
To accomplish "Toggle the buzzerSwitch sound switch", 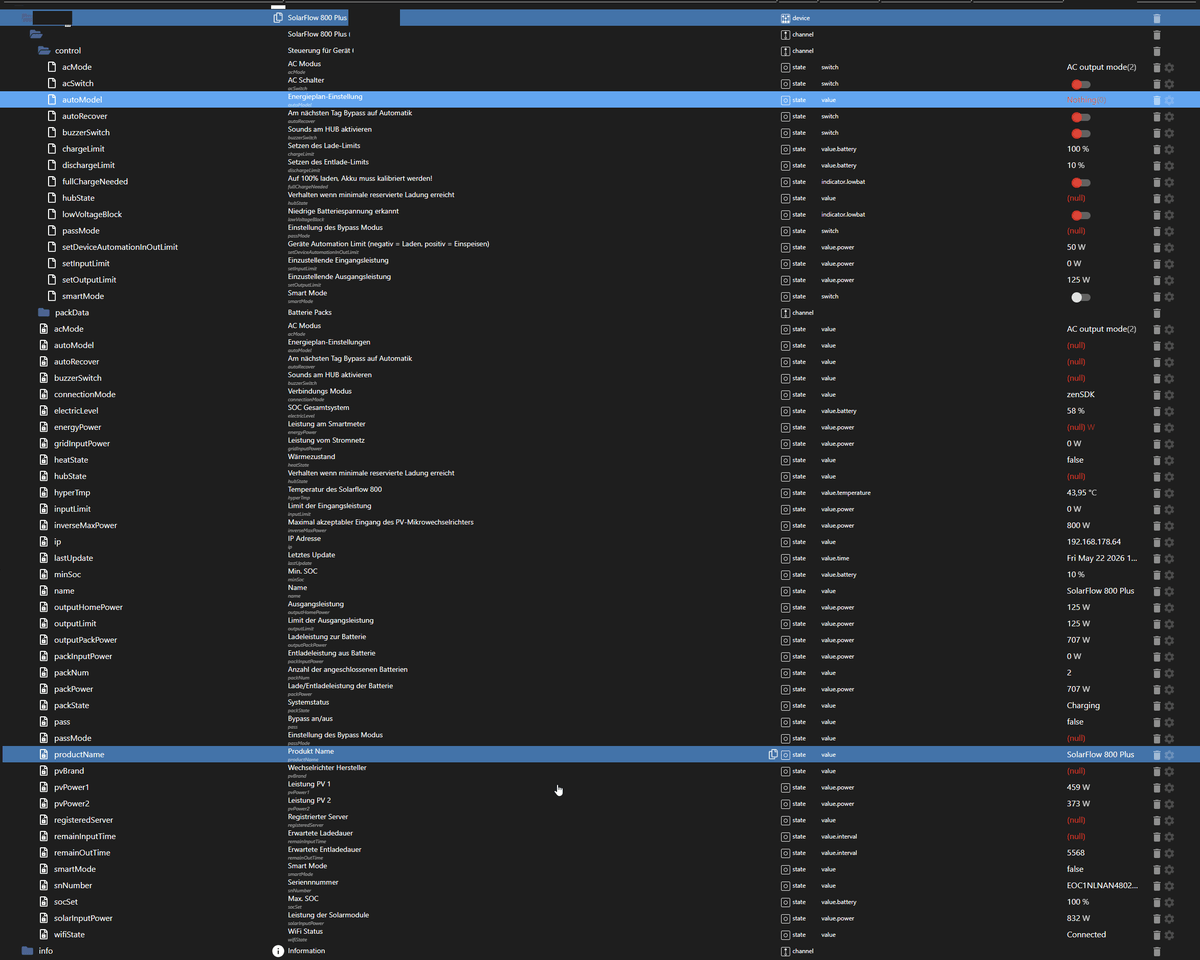I will (1080, 133).
